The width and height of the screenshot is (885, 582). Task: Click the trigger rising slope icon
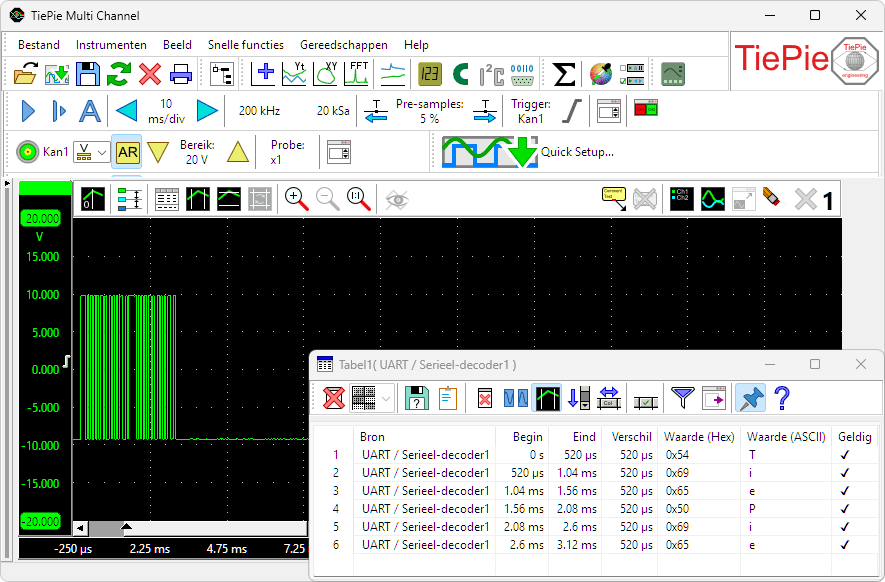coord(571,111)
